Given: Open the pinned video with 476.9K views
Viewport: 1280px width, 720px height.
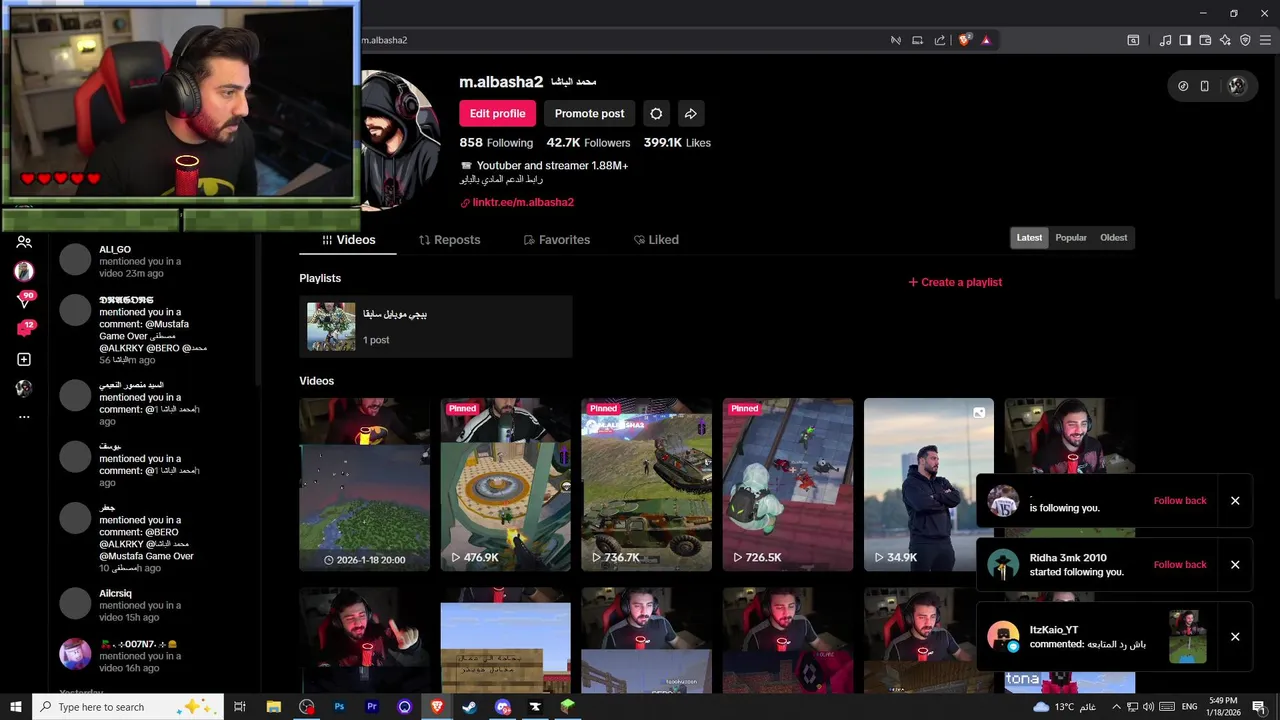Looking at the screenshot, I should click(x=505, y=485).
